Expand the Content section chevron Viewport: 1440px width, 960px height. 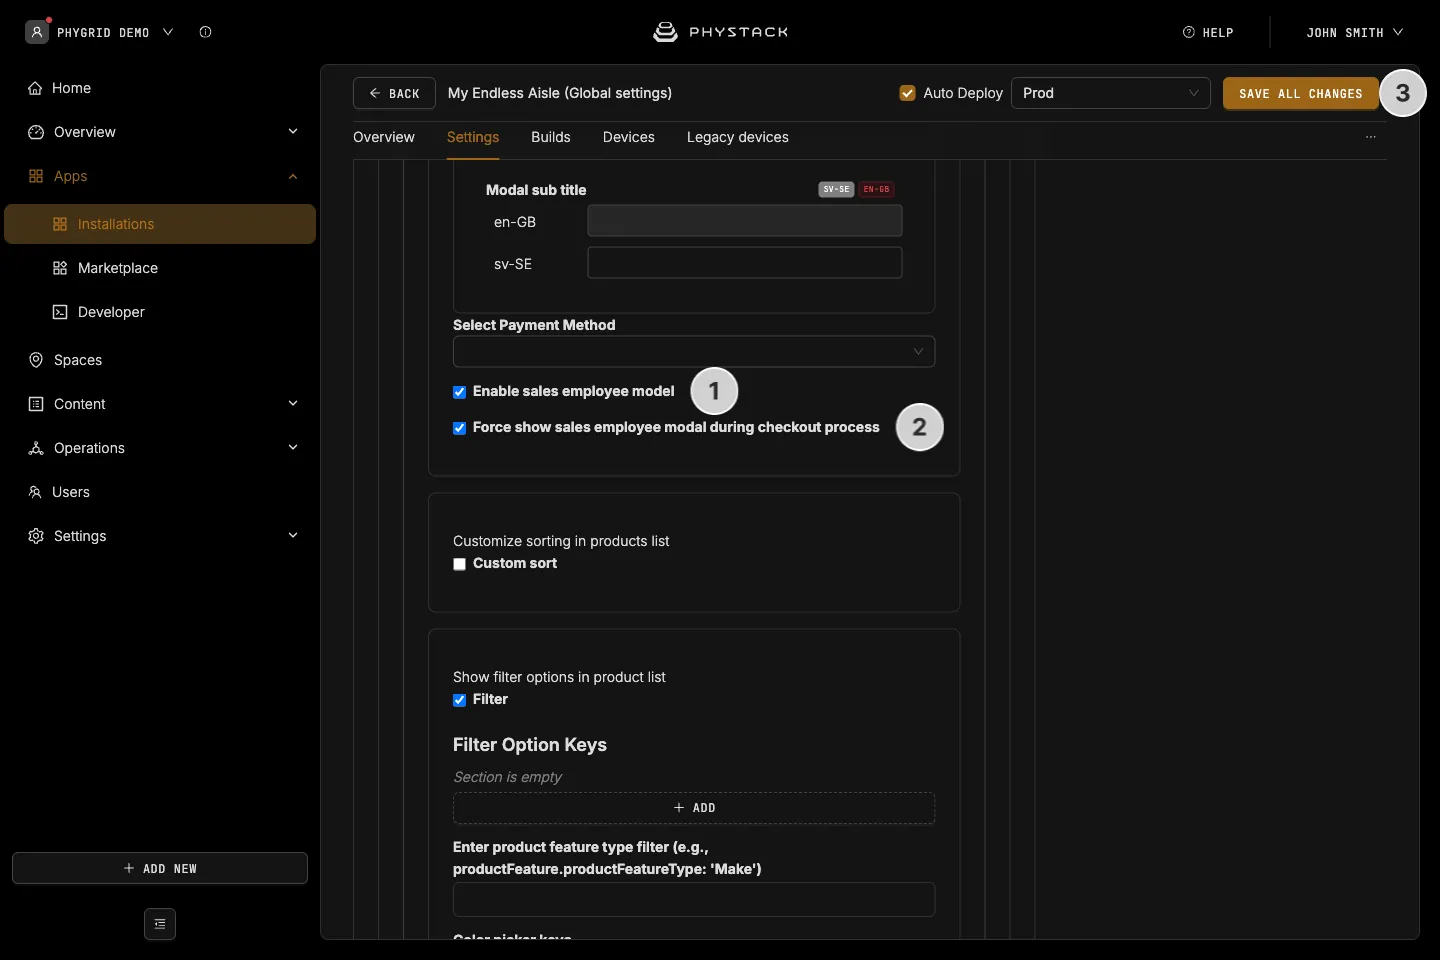293,404
